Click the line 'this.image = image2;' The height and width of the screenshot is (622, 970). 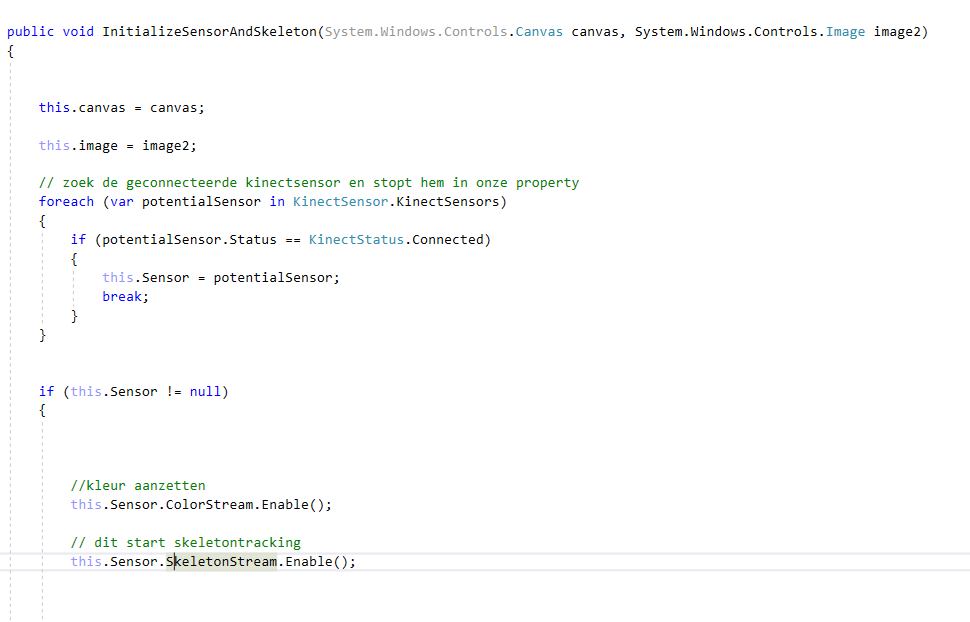[x=118, y=145]
